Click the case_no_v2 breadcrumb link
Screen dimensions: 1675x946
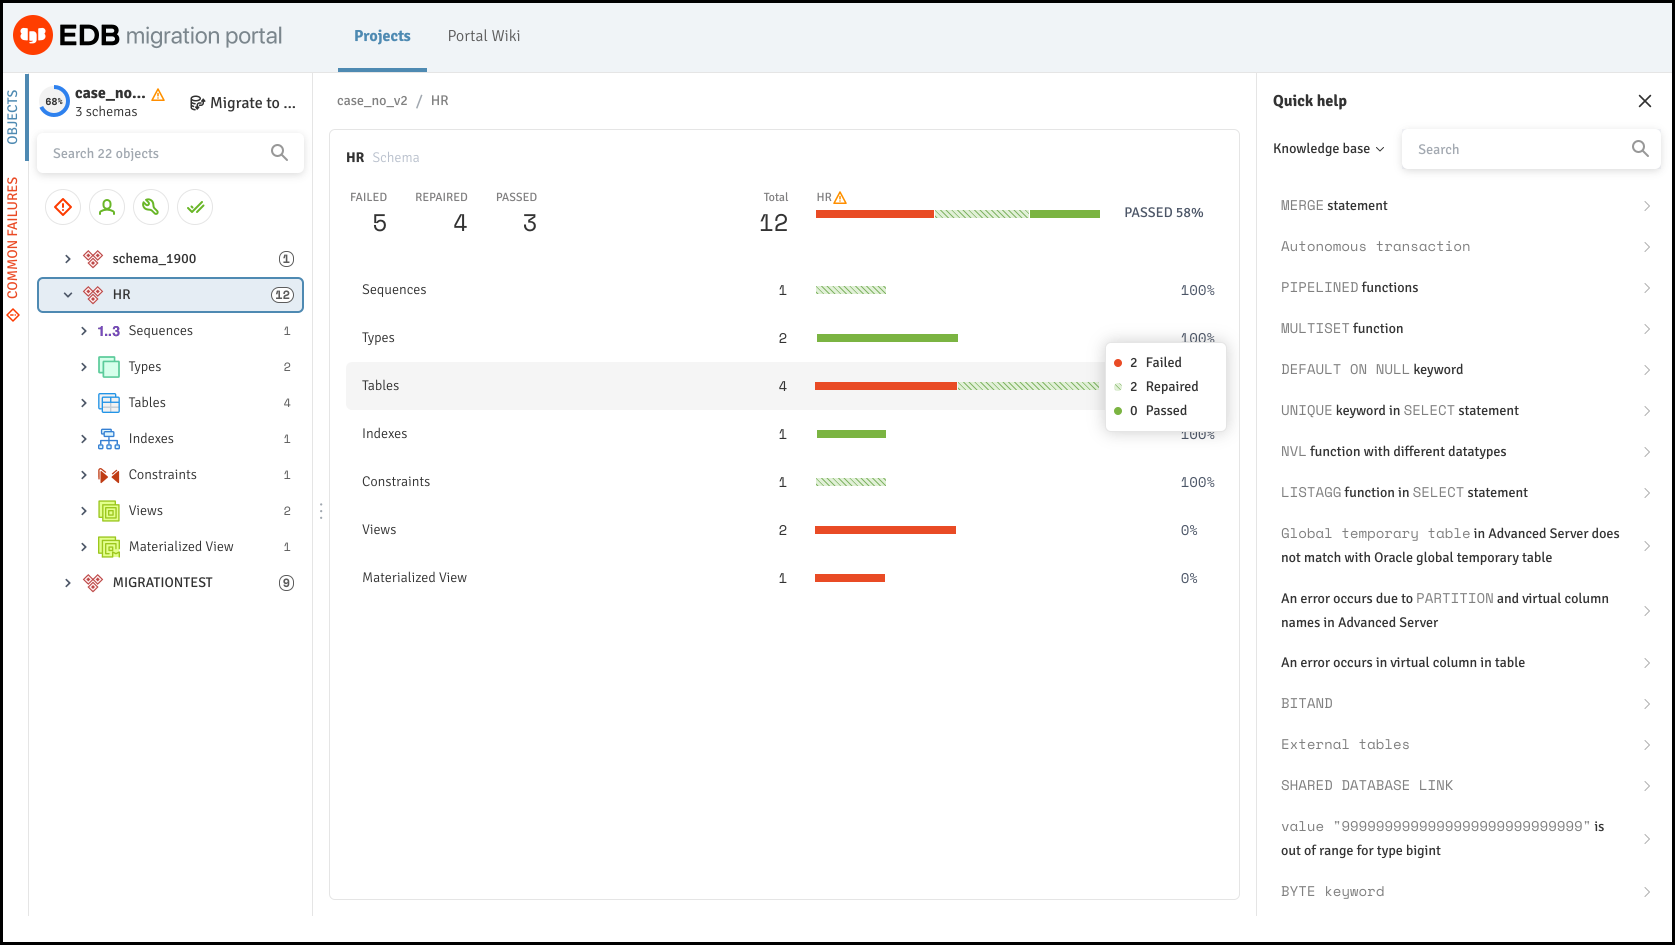coord(372,101)
